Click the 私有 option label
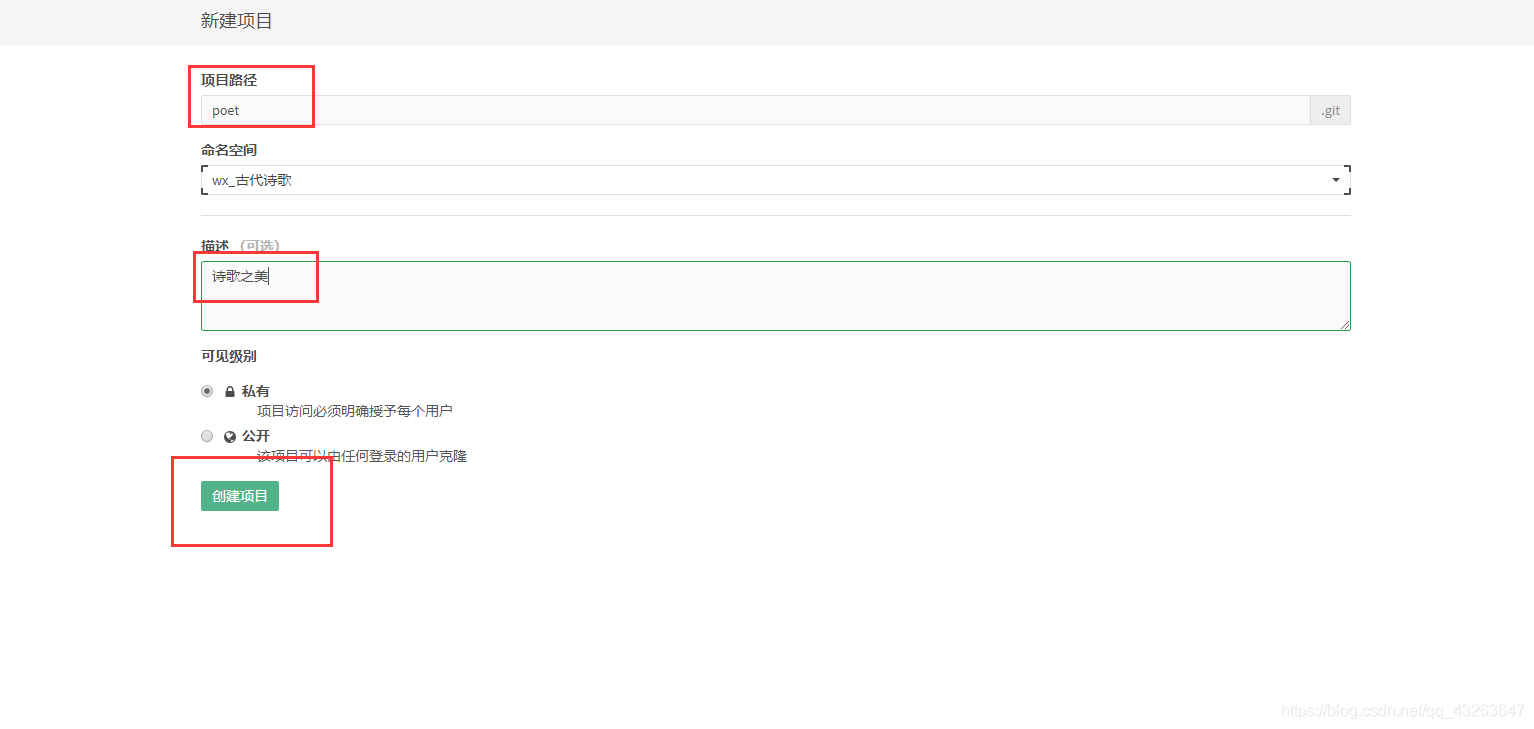Image resolution: width=1534 pixels, height=729 pixels. pyautogui.click(x=255, y=391)
